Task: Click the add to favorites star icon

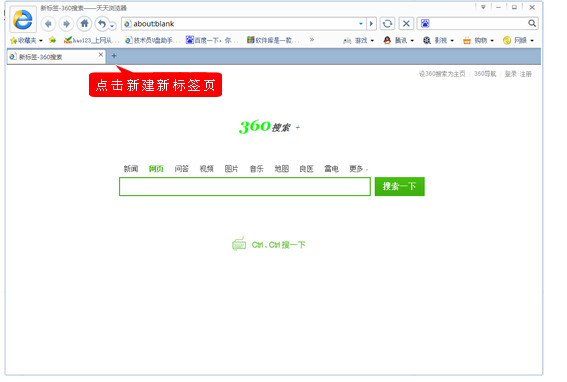Action: 52,40
